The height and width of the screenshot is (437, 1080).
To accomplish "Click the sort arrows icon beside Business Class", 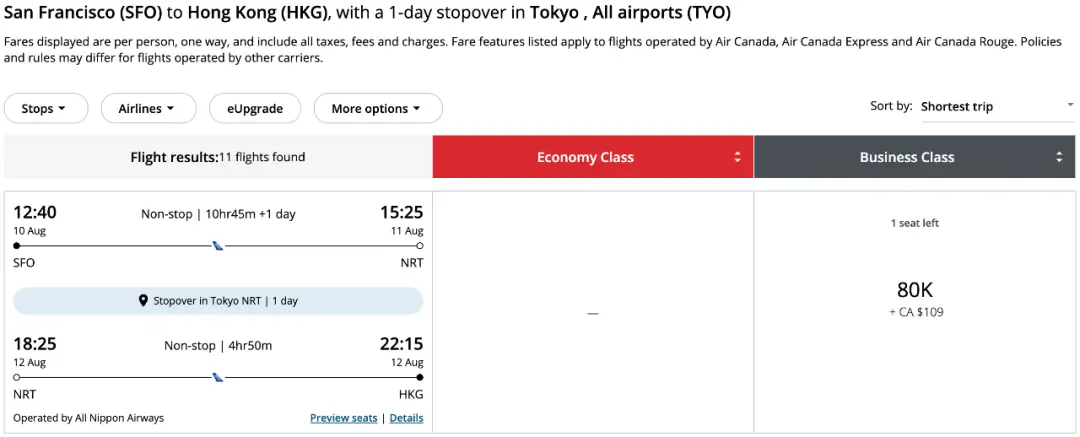I will tap(1059, 157).
